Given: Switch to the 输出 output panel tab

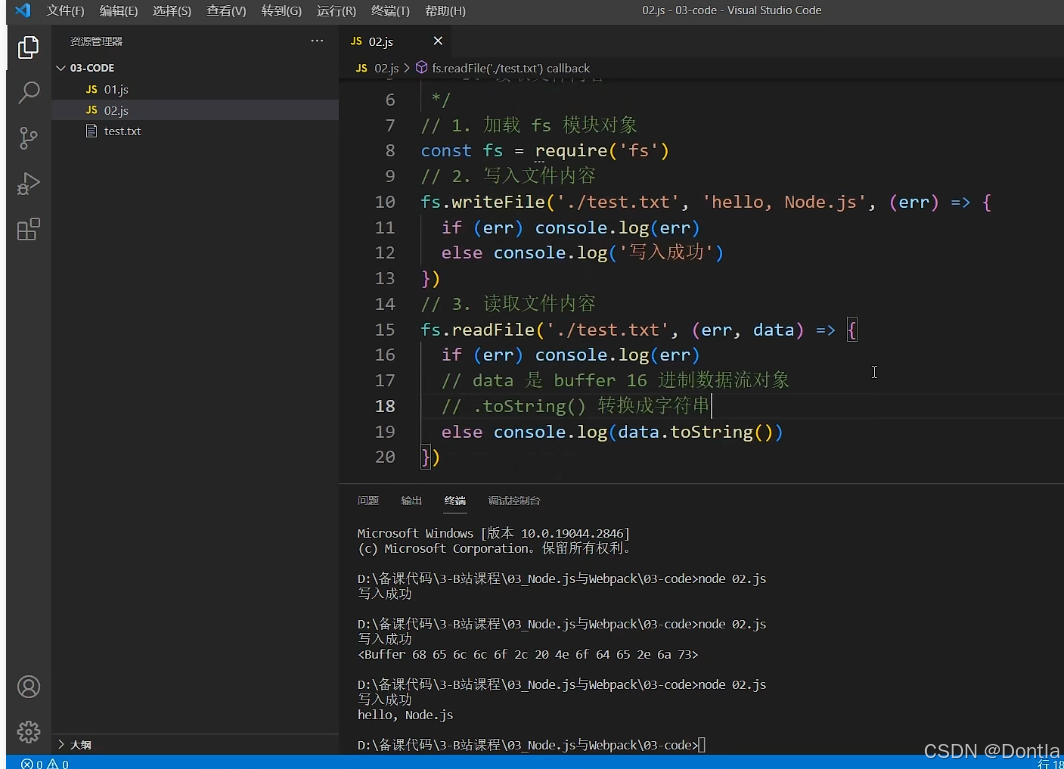Looking at the screenshot, I should pos(411,500).
